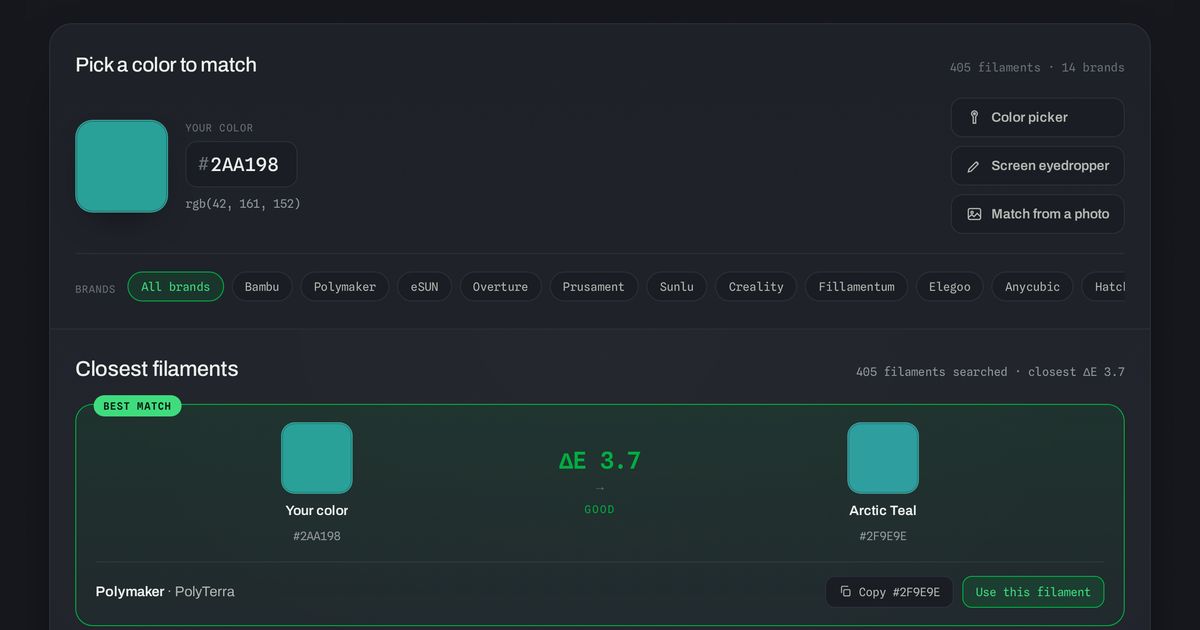This screenshot has width=1200, height=630.
Task: Click the large Your Color swatch
Action: coord(122,166)
